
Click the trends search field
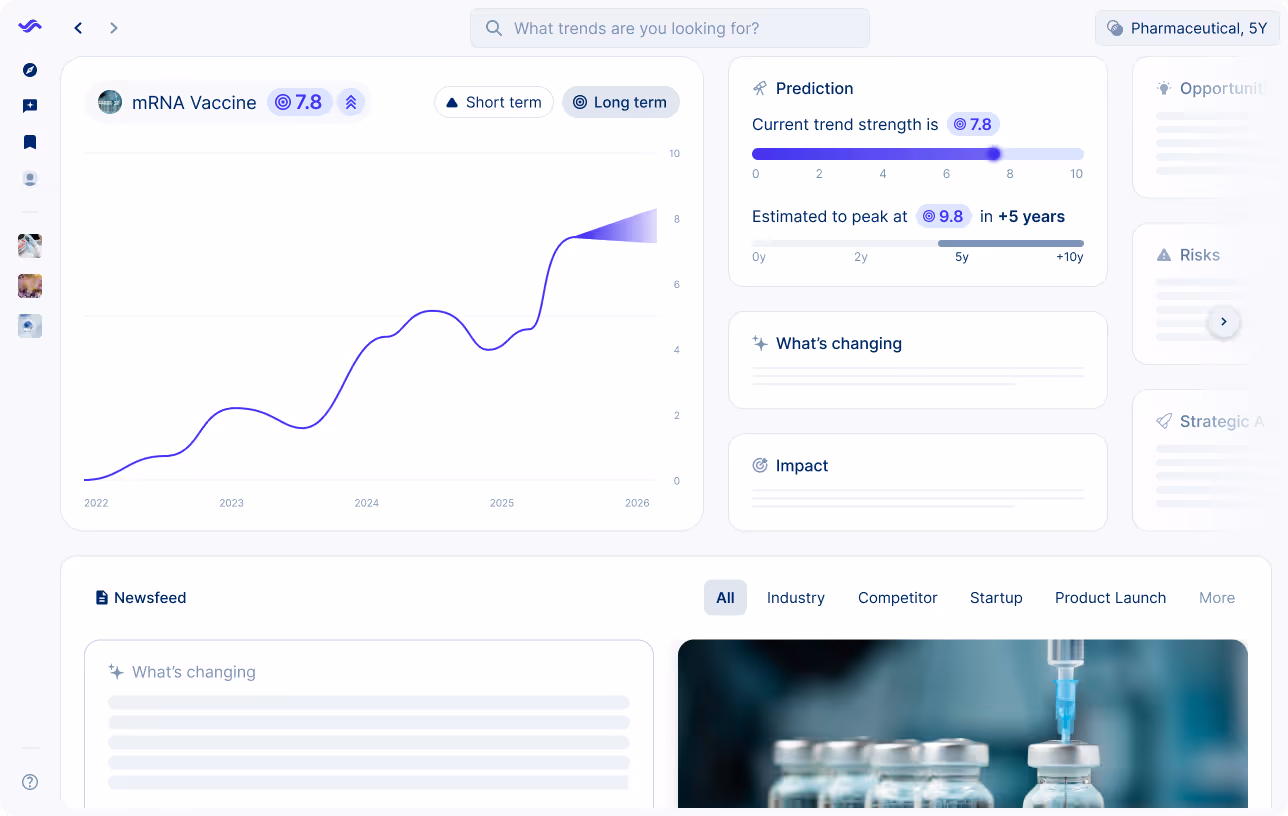[669, 28]
